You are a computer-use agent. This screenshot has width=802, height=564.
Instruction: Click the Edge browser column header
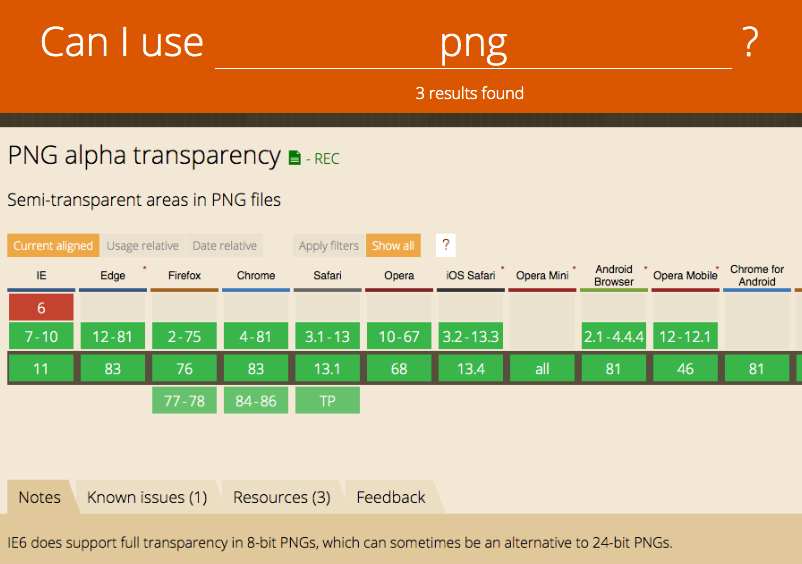coord(113,276)
